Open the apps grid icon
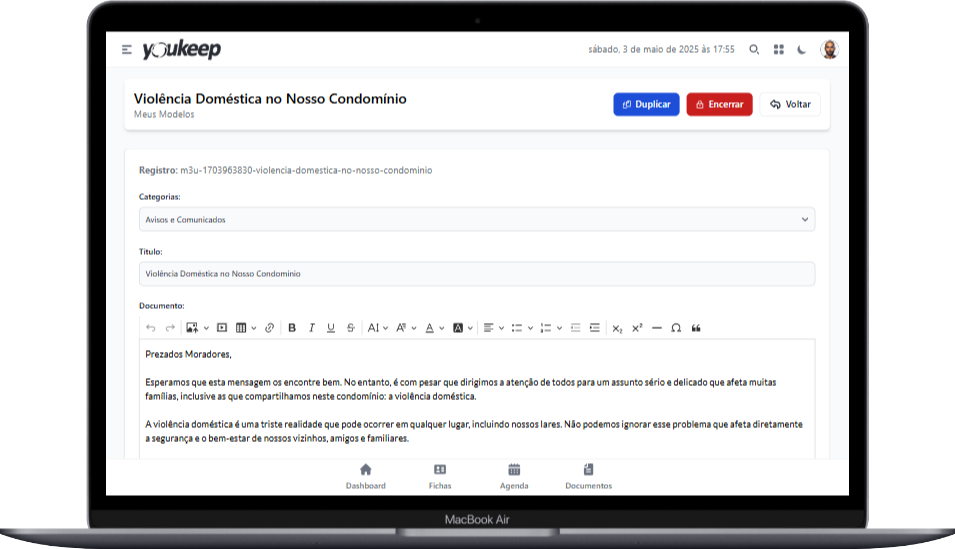The width and height of the screenshot is (955, 549). coord(778,49)
